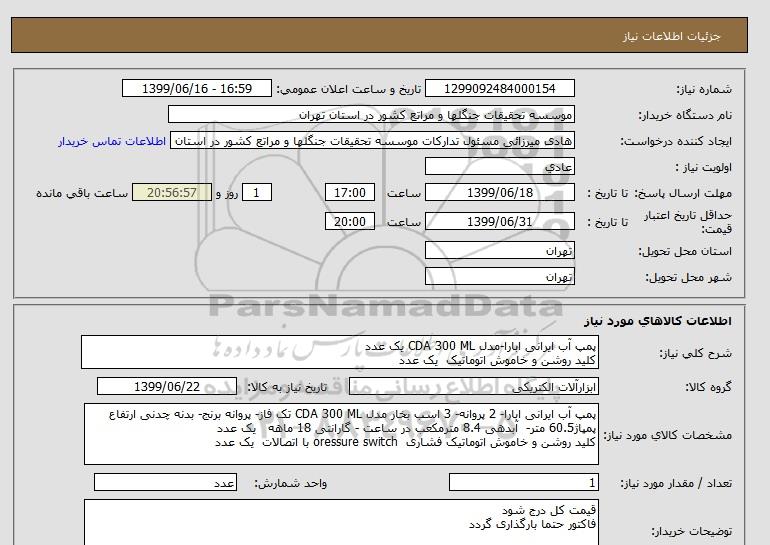Click the label 'مشخصات کالای مورد نیاز:'
Image resolution: width=770 pixels, height=545 pixels.
click(x=667, y=435)
